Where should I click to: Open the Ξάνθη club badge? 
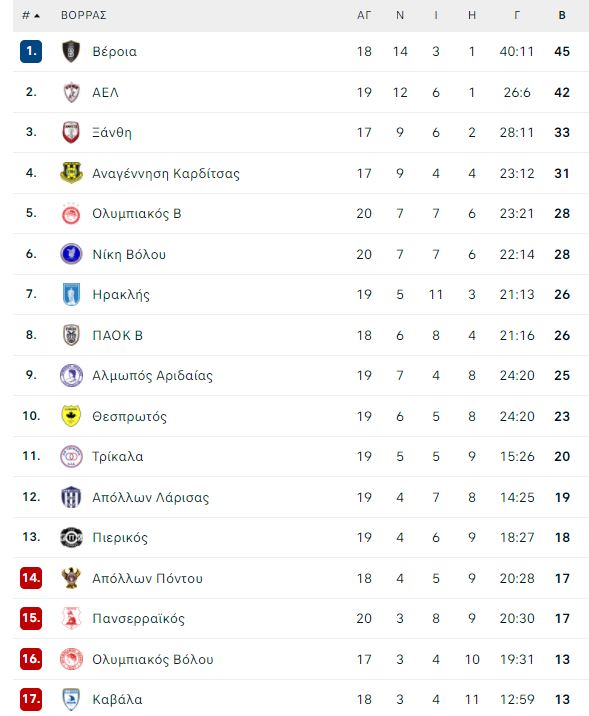[x=71, y=132]
